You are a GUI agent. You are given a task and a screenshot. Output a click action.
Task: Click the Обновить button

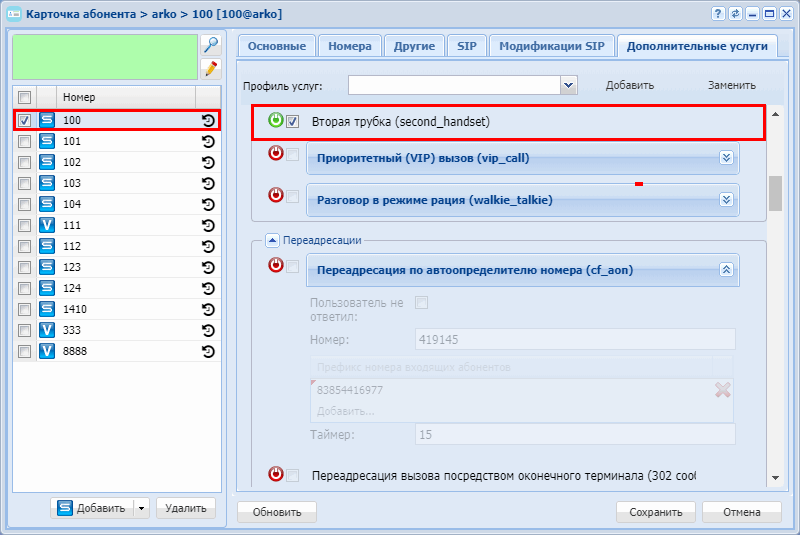277,512
